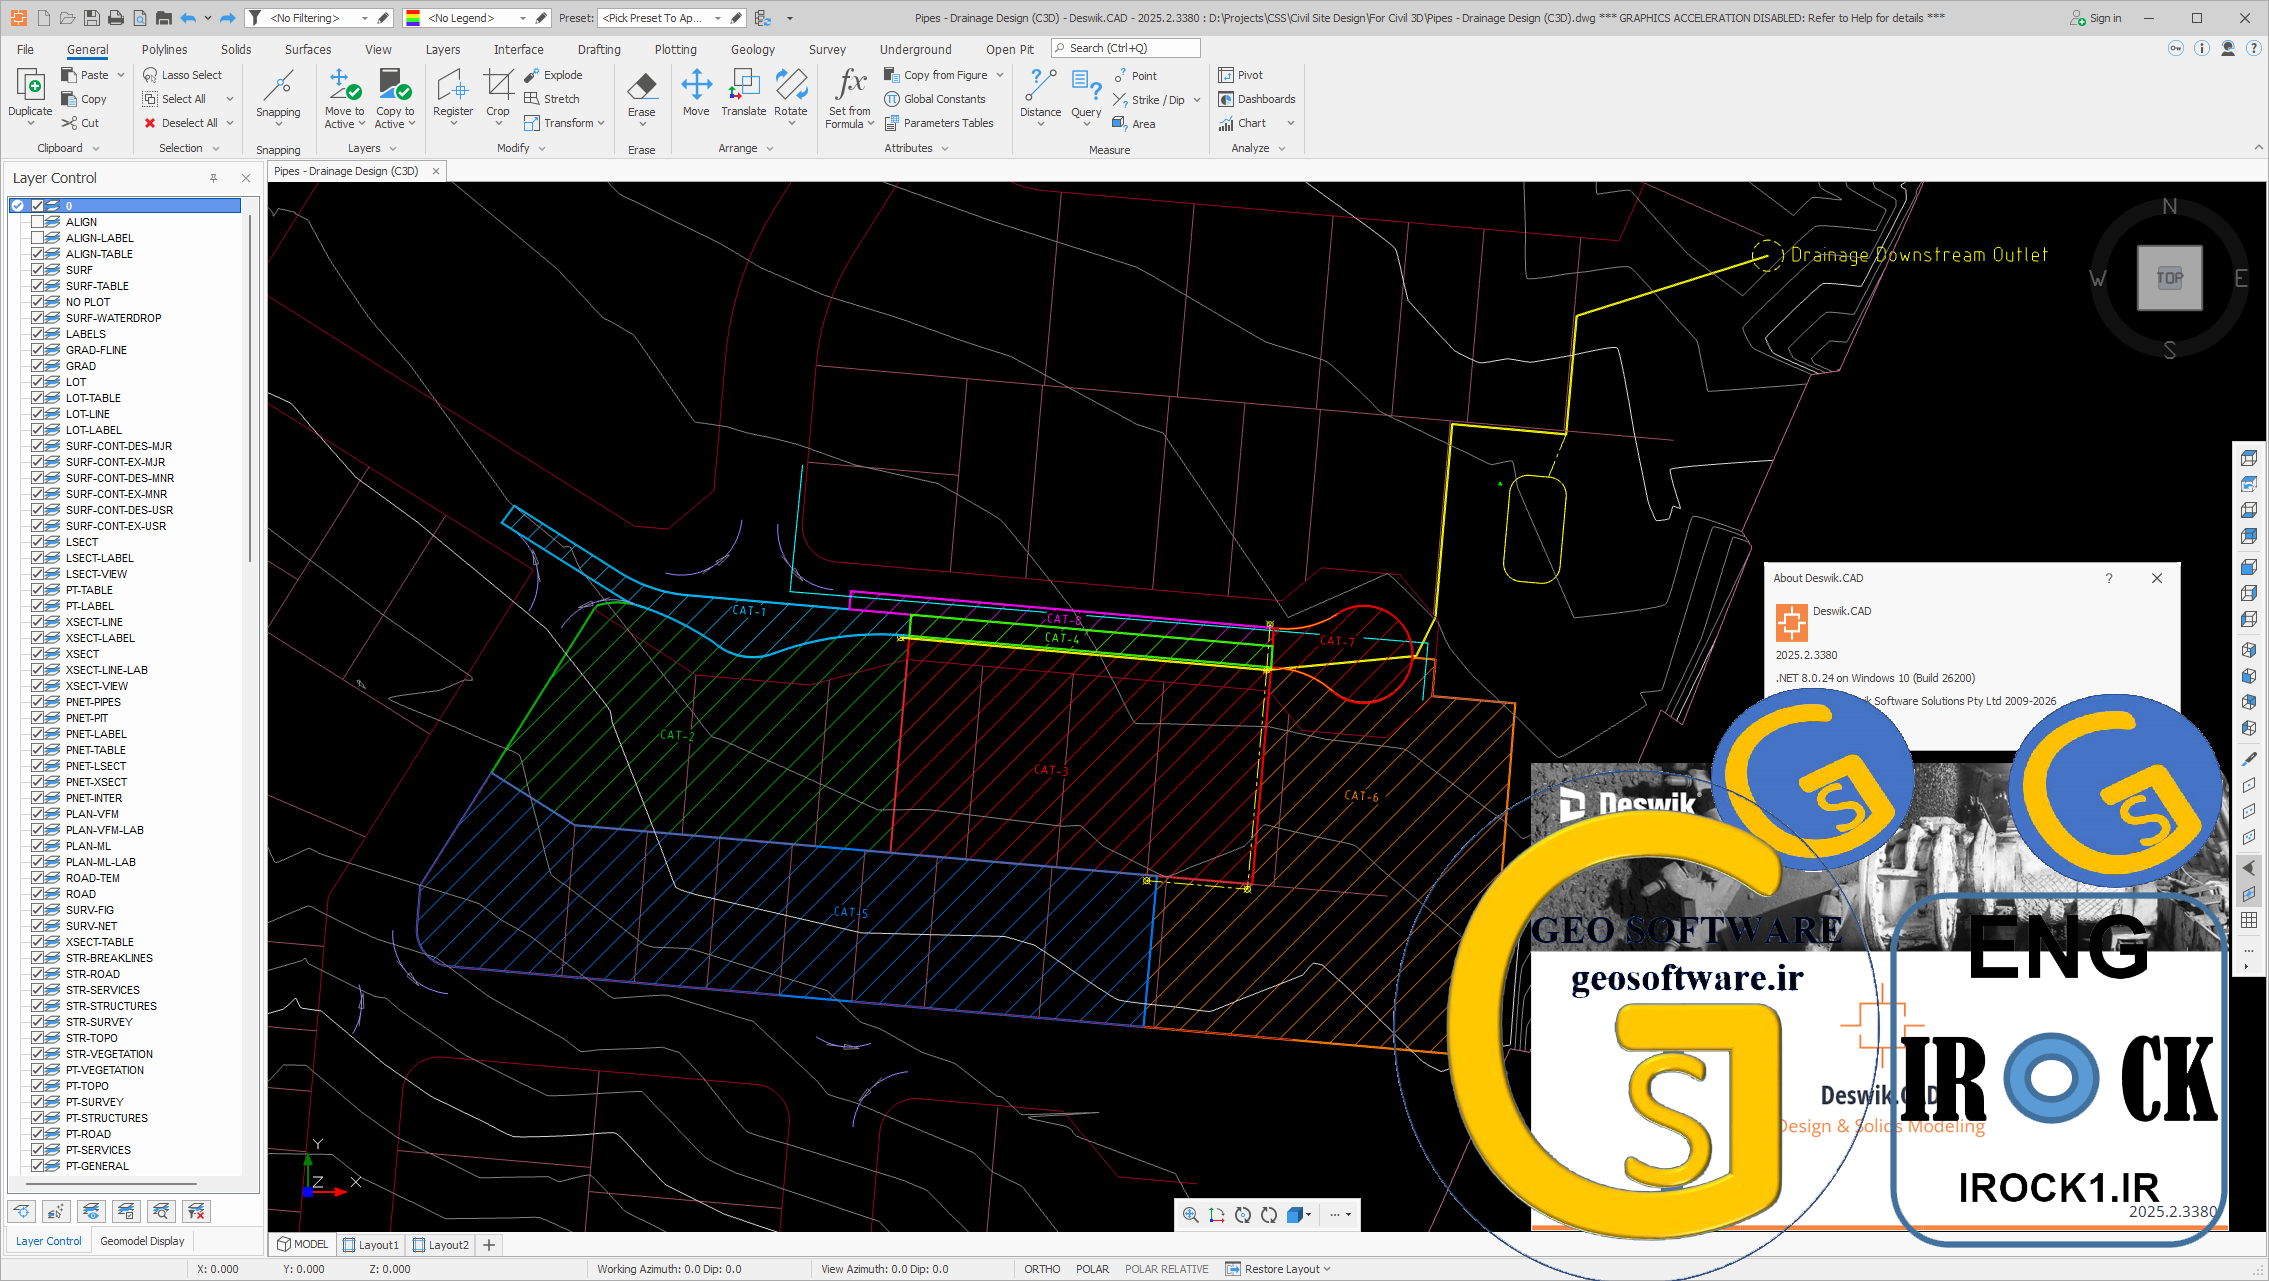Toggle visibility checkbox for ROAD layer
The height and width of the screenshot is (1281, 2269).
point(37,894)
